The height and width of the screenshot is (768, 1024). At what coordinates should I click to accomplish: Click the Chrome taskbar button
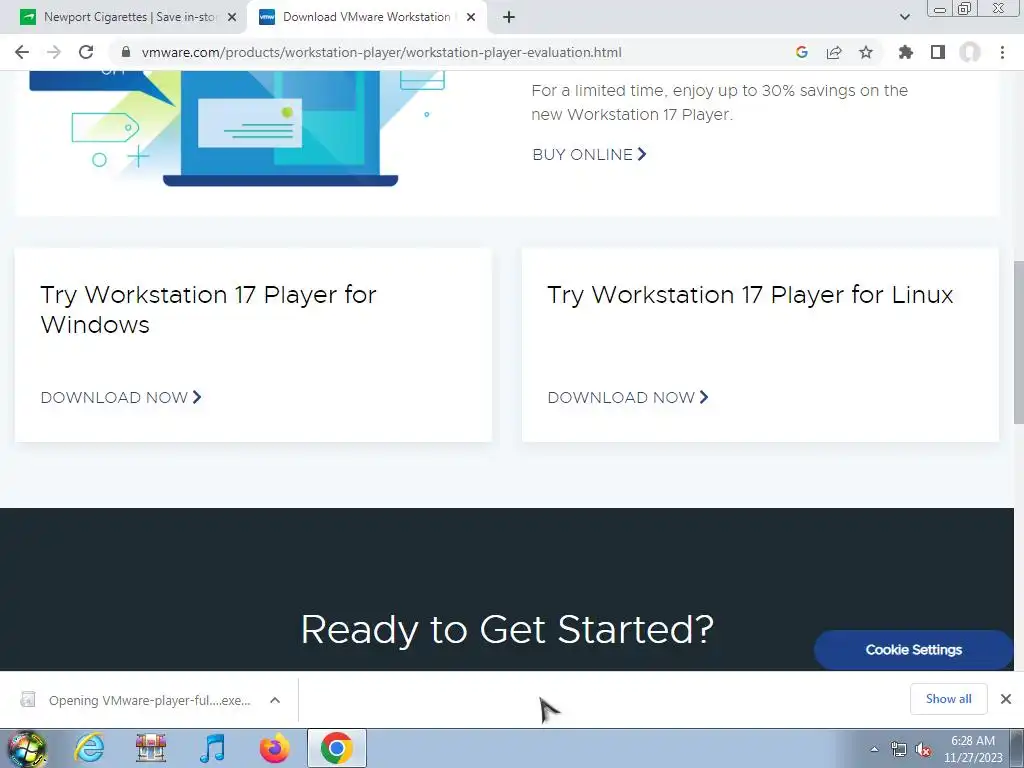click(x=336, y=748)
